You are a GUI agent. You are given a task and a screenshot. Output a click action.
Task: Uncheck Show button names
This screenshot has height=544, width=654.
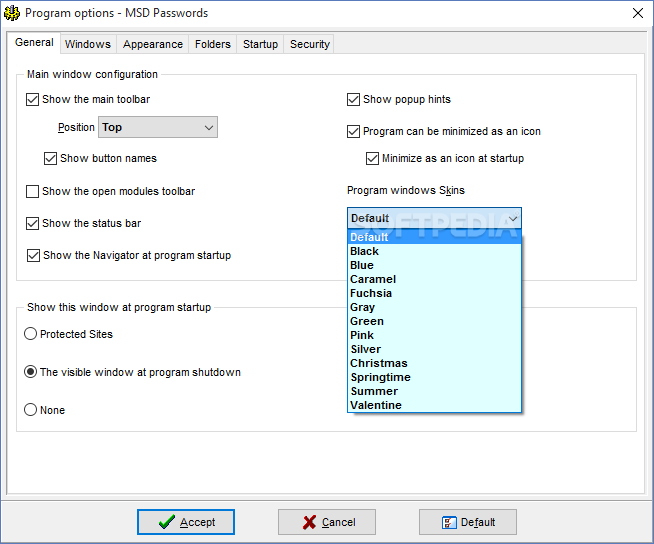[x=50, y=159]
